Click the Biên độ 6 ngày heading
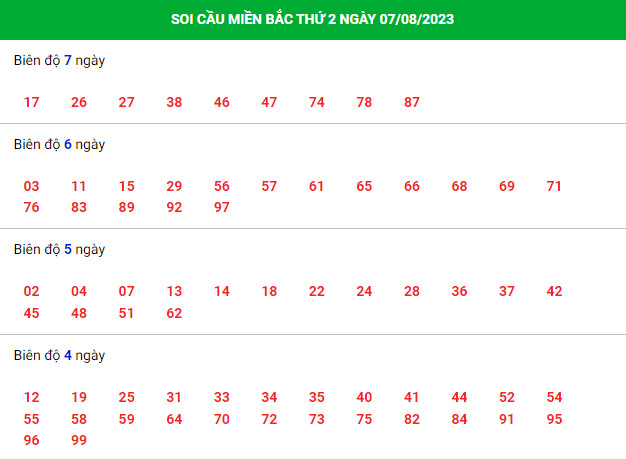This screenshot has width=626, height=459. [x=59, y=144]
